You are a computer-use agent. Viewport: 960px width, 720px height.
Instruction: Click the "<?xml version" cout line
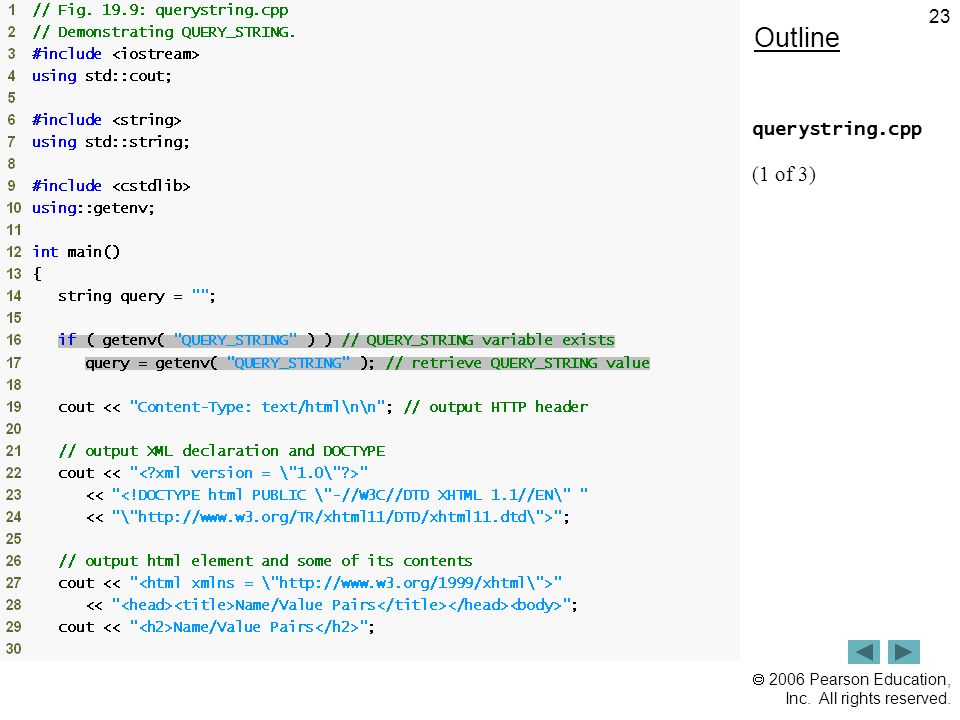point(213,473)
